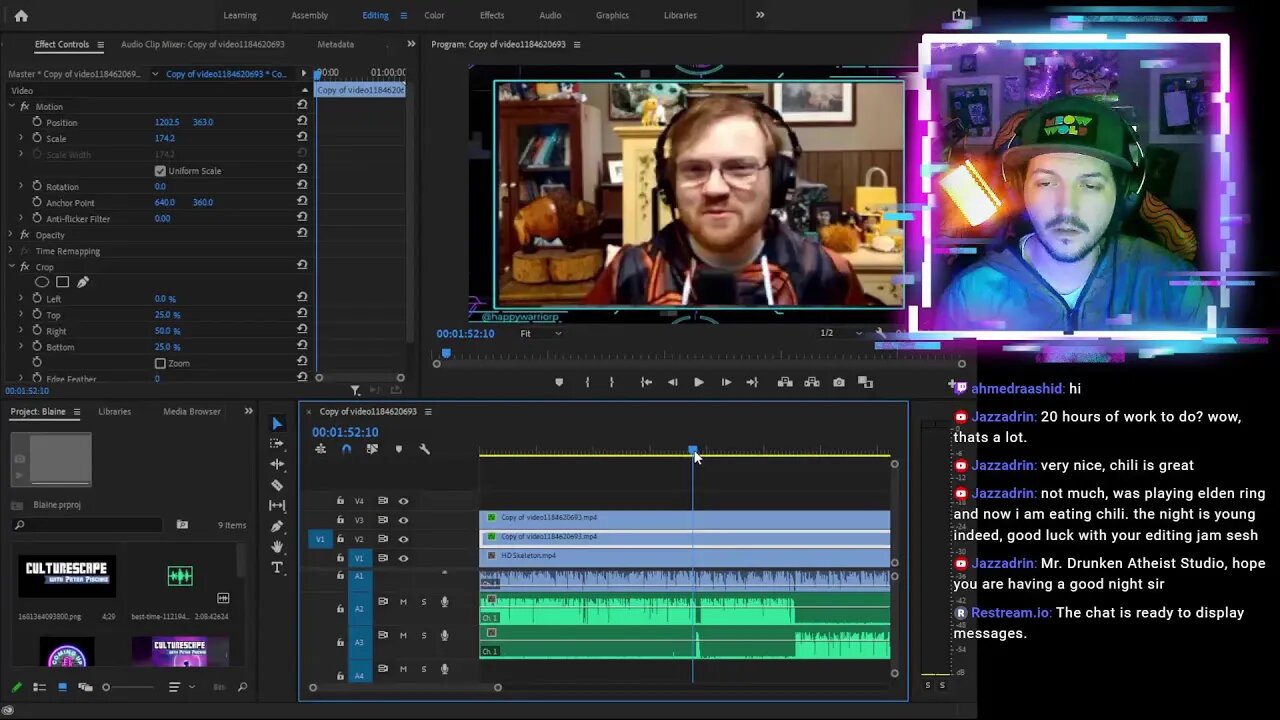Viewport: 1280px width, 720px height.
Task: Switch to the Effects workspace
Action: [492, 15]
